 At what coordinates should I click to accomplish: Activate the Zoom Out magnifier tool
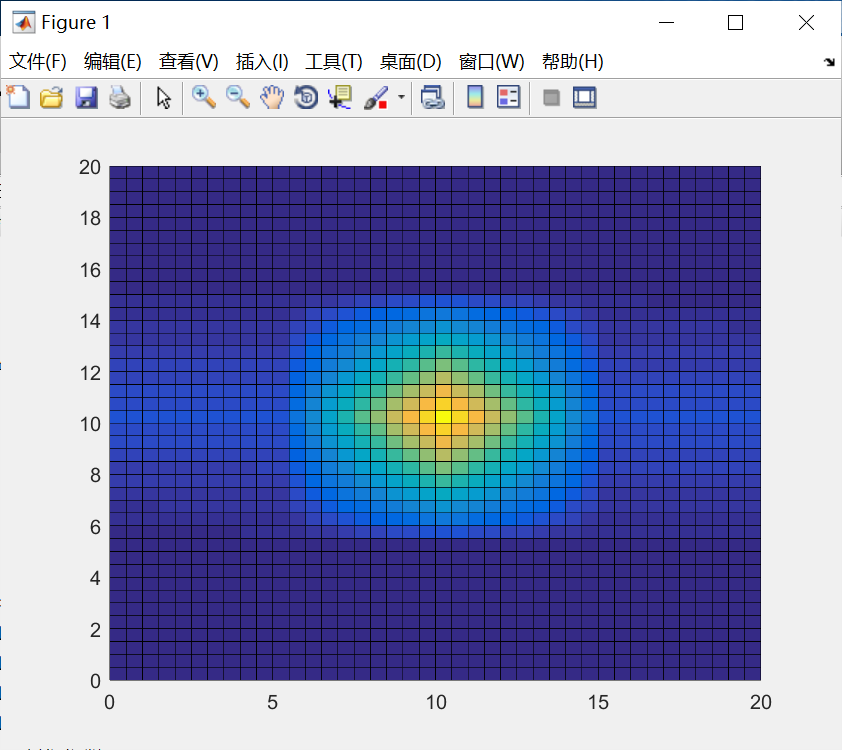click(237, 97)
